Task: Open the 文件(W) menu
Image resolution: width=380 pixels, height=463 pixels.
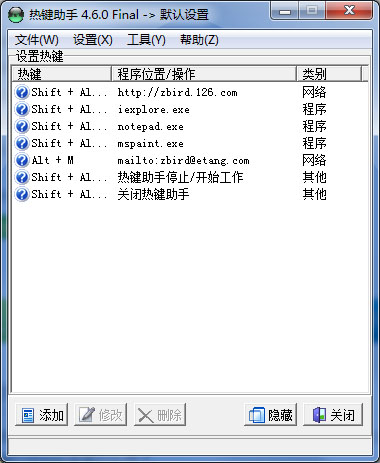Action: point(37,40)
